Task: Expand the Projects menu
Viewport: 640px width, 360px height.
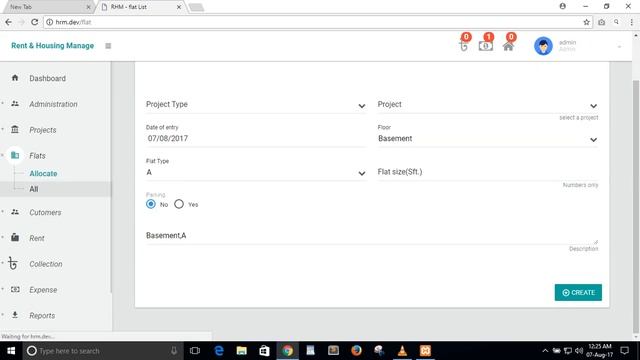Action: (x=43, y=130)
